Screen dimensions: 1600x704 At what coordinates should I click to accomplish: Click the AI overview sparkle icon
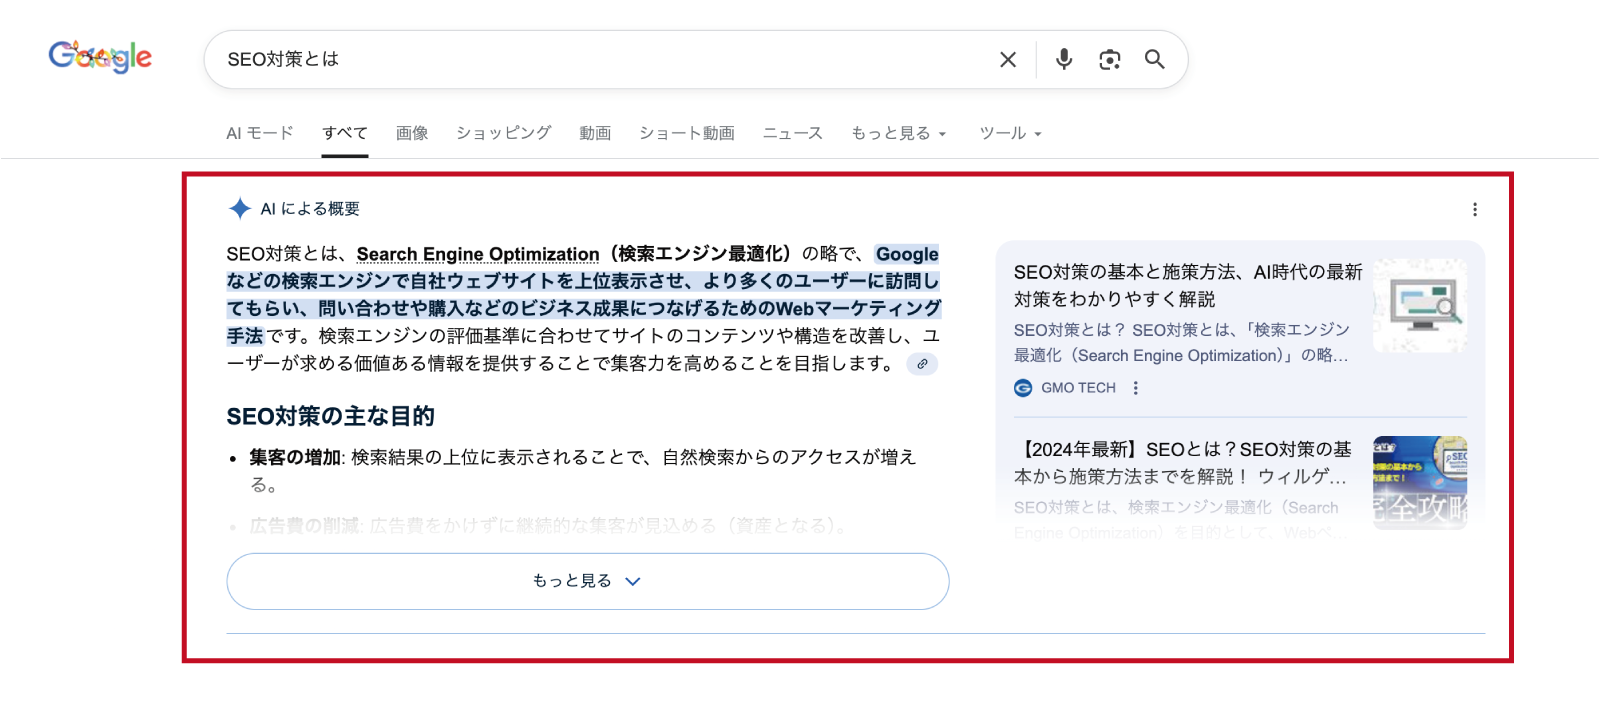pyautogui.click(x=240, y=208)
